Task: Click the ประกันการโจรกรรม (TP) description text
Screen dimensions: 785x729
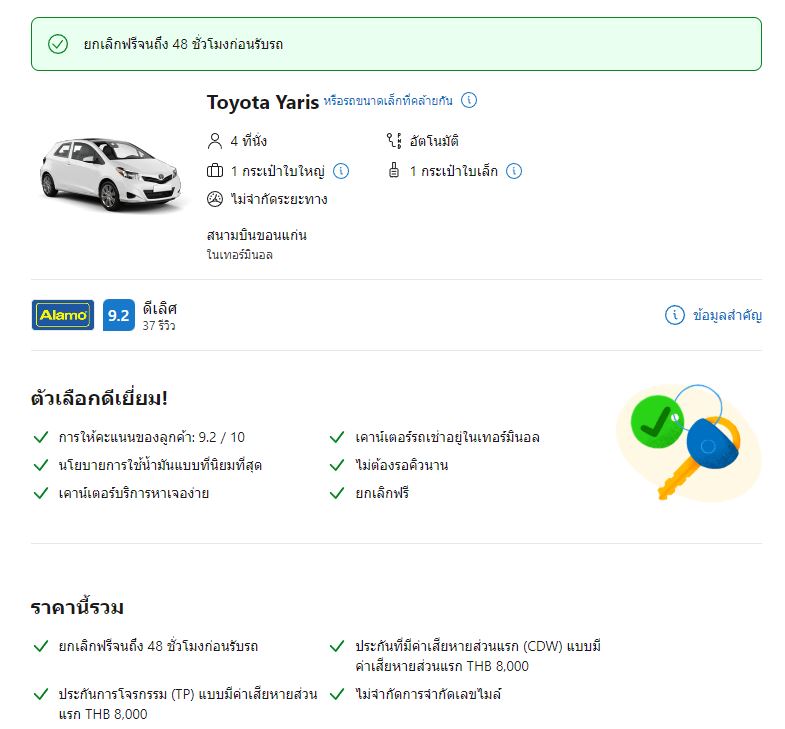Action: pyautogui.click(x=188, y=704)
